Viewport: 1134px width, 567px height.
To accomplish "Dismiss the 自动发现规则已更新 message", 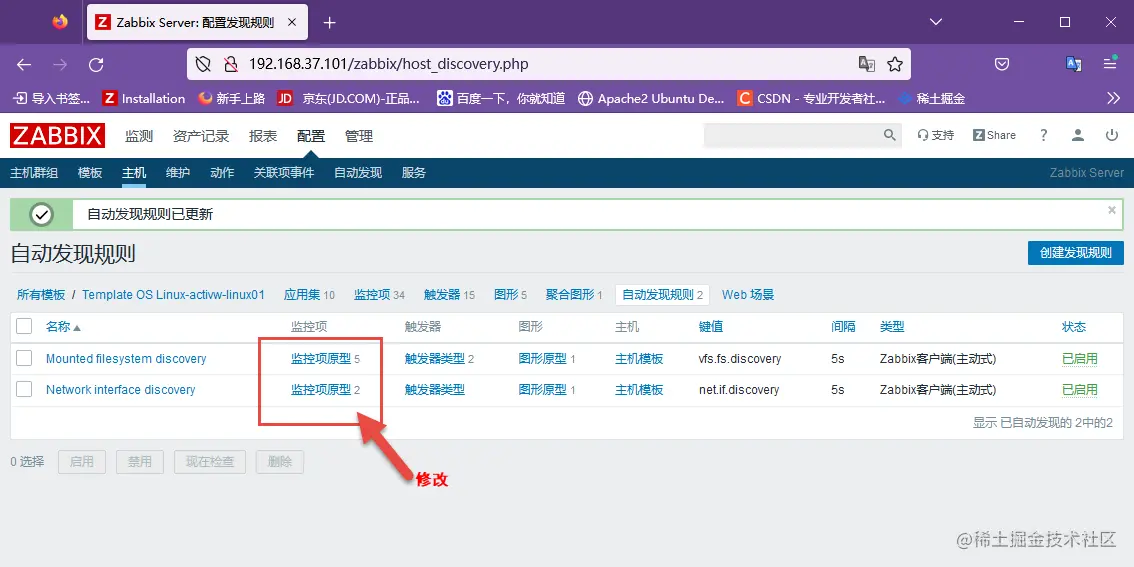I will pyautogui.click(x=1112, y=210).
